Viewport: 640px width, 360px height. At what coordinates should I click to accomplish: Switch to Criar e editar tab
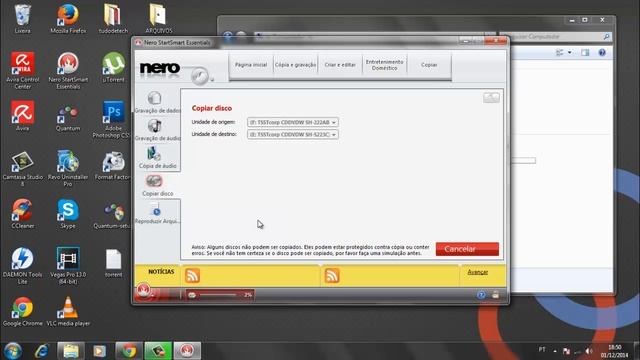tap(340, 65)
